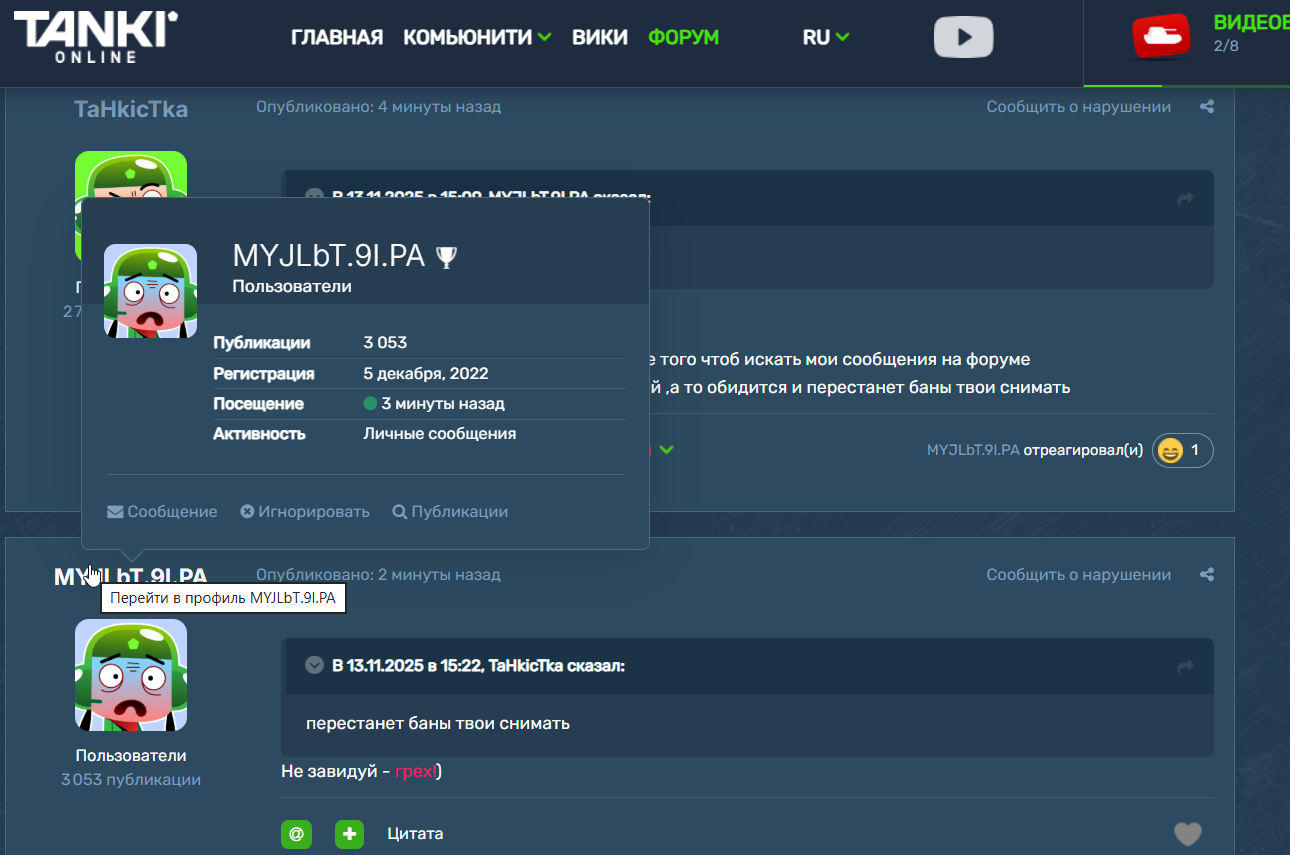Share the post published 2 minutes ago
The width and height of the screenshot is (1290, 855).
pyautogui.click(x=1207, y=575)
